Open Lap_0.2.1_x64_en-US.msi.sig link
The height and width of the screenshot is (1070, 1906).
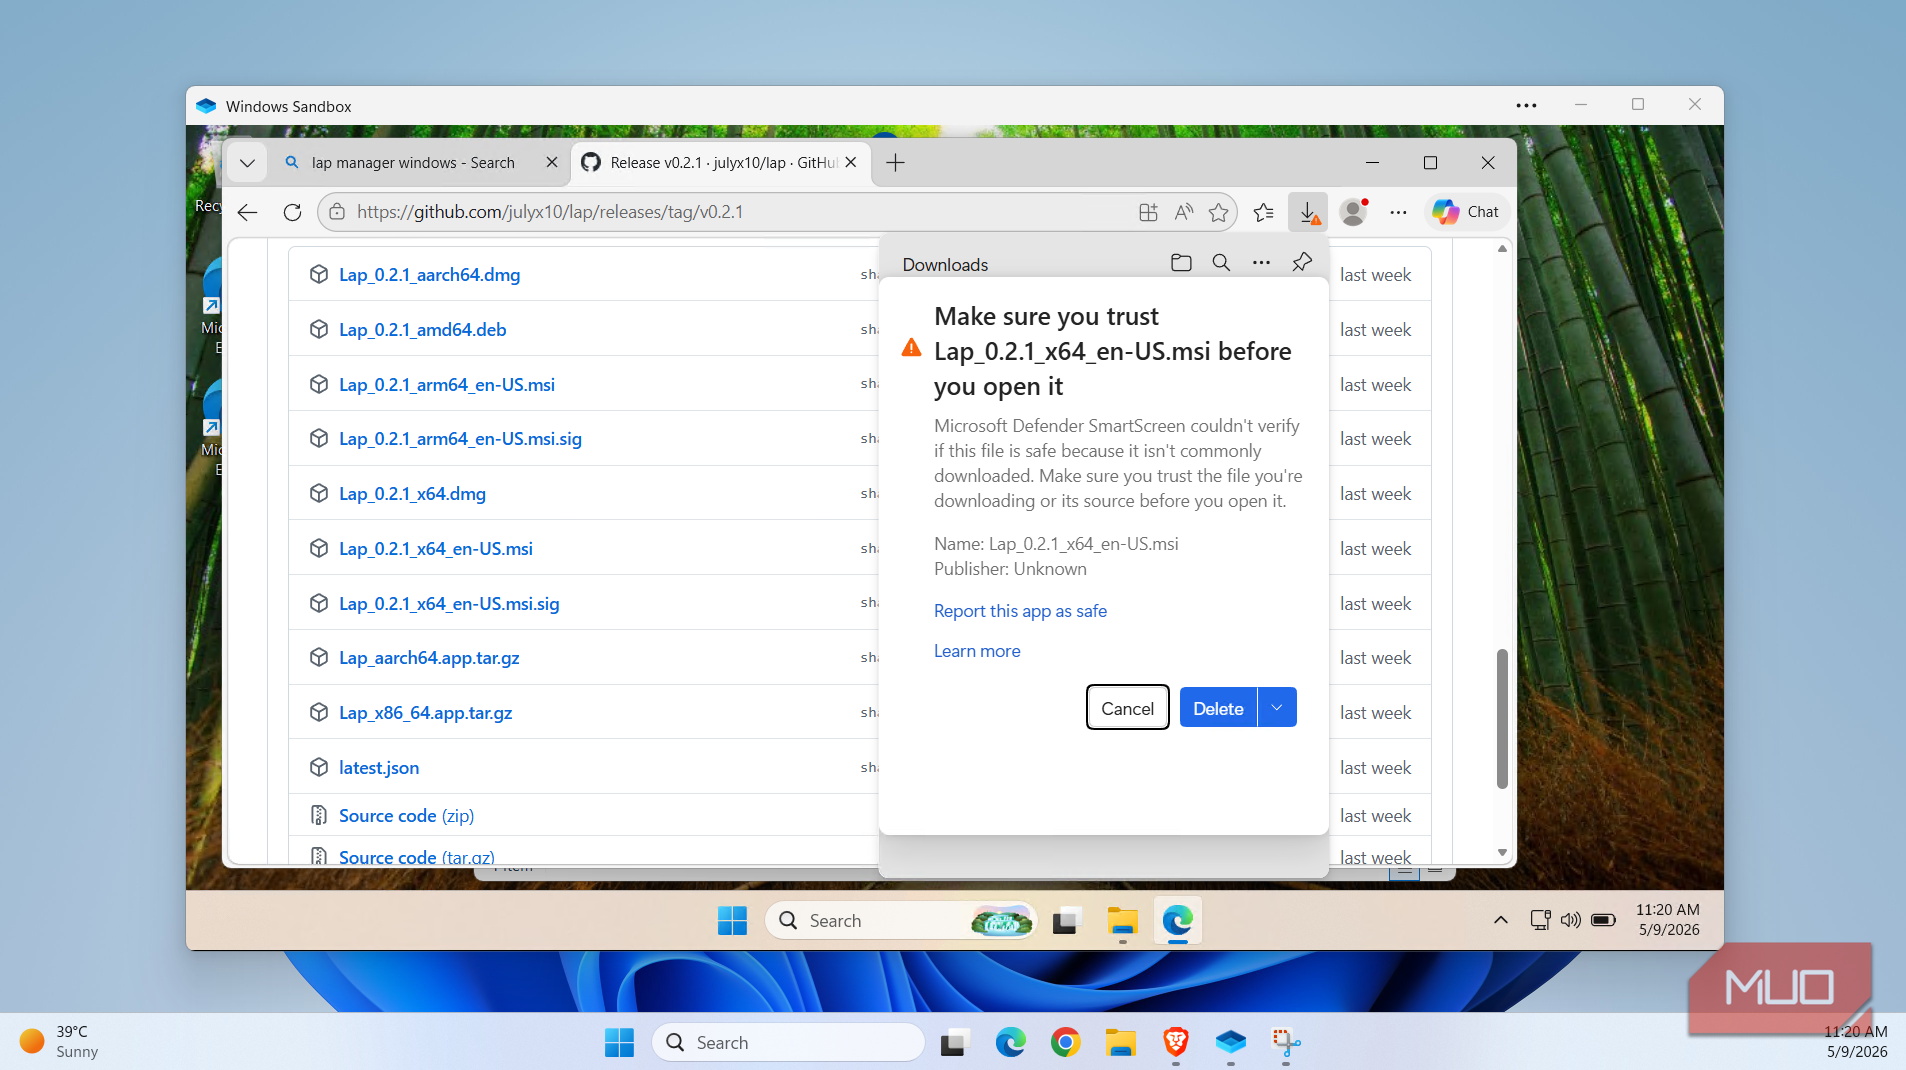click(449, 604)
